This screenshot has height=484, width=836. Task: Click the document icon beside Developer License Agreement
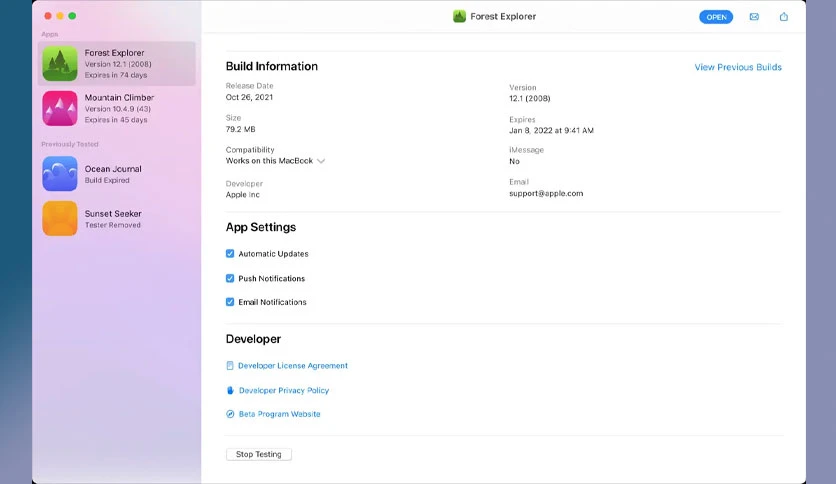[x=230, y=366]
